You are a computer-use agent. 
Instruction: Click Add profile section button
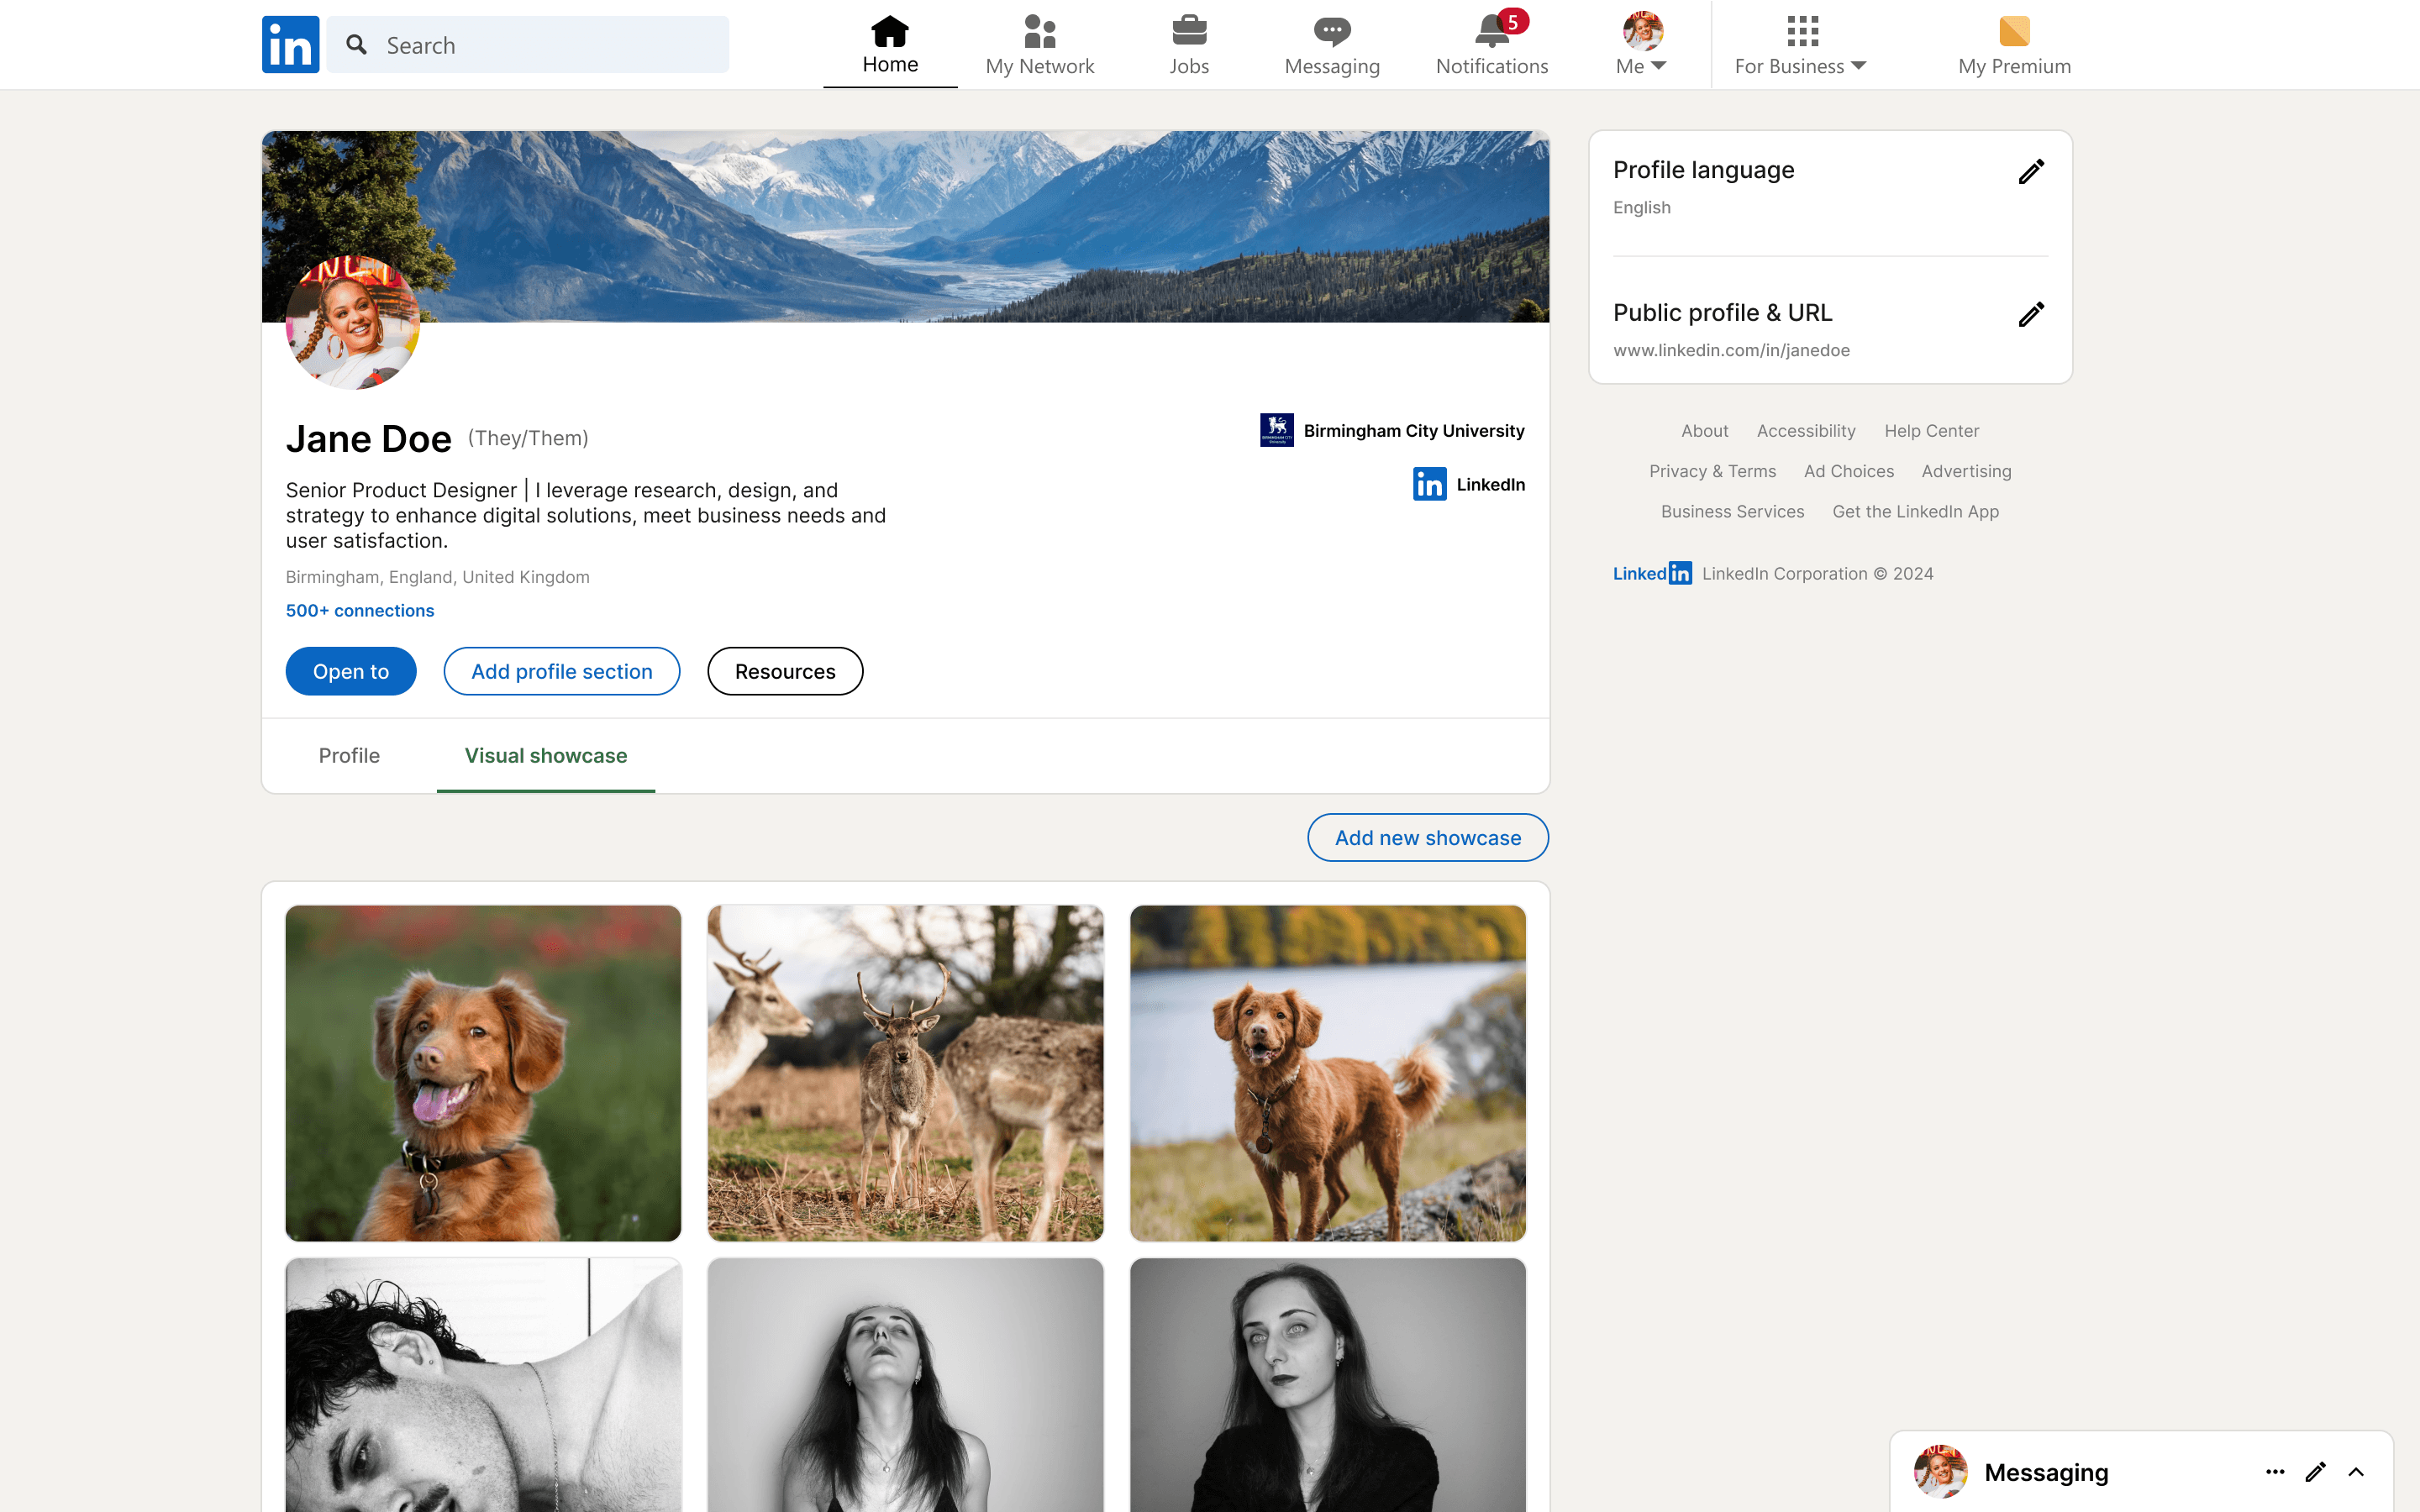[562, 671]
